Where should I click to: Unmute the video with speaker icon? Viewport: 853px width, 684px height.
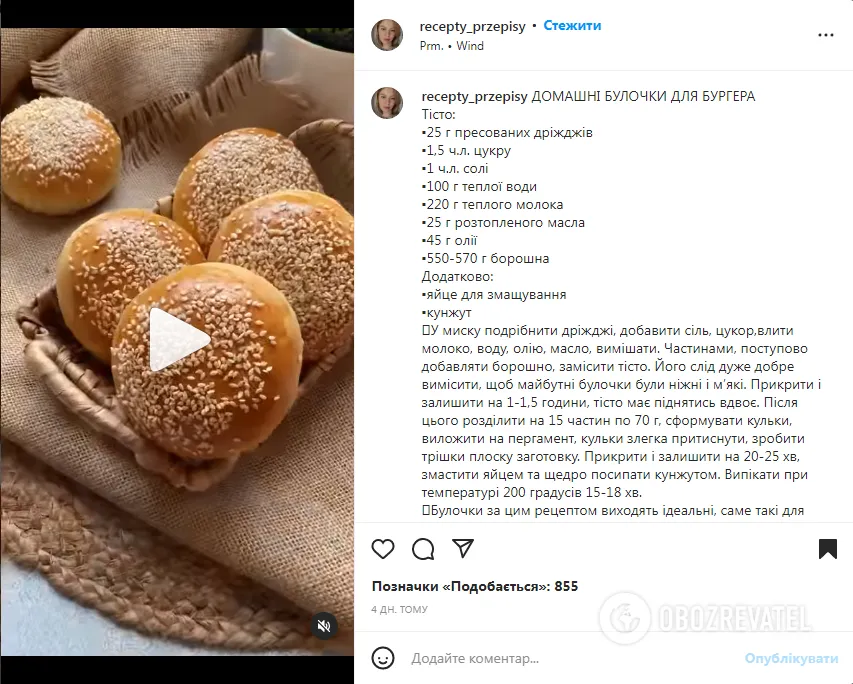coord(324,626)
